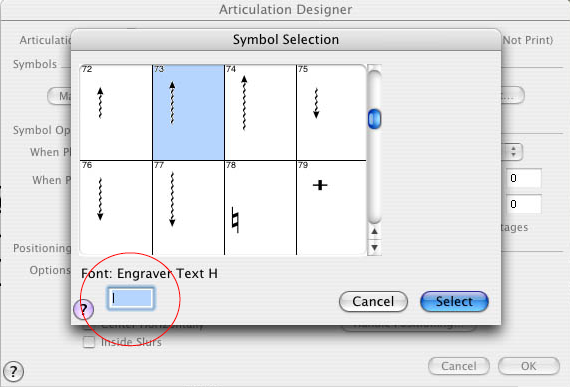Click the scroll up arrow of symbol list
This screenshot has width=570, height=387.
point(374,231)
